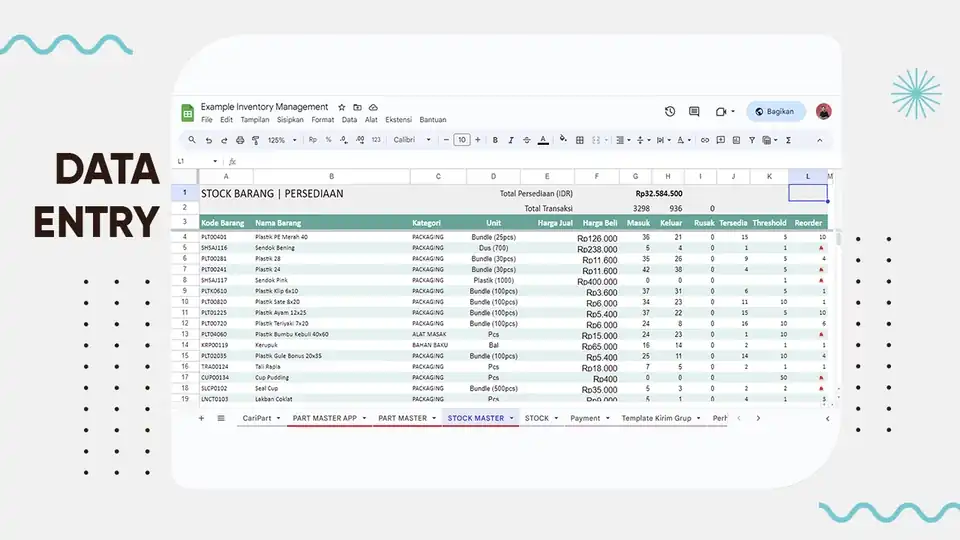This screenshot has height=540, width=960.
Task: Format cells as percent
Action: pyautogui.click(x=329, y=140)
